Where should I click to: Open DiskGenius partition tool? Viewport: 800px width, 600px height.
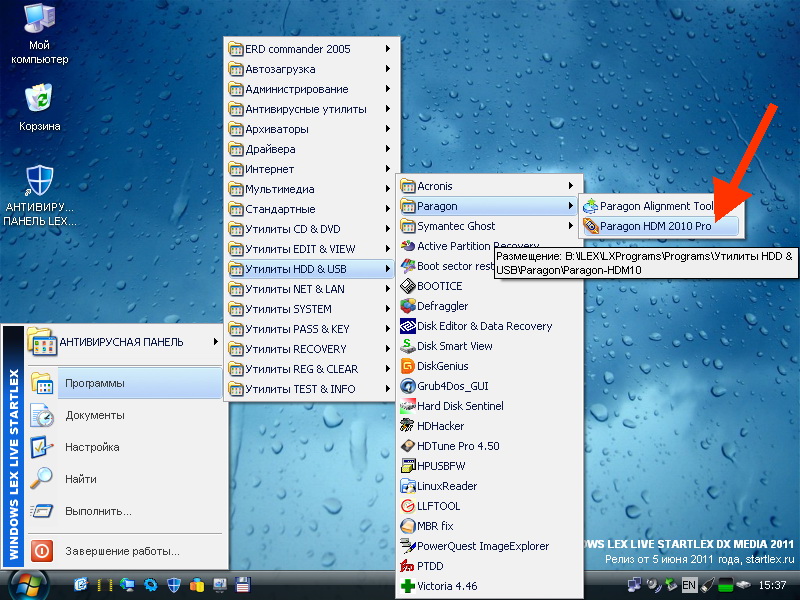(442, 366)
